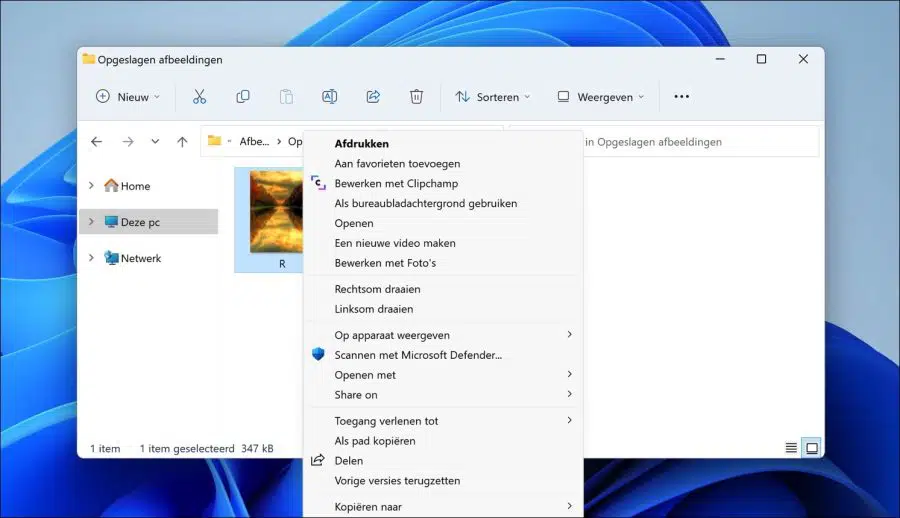Open the See more three-dots menu
Viewport: 900px width, 518px height.
[x=681, y=96]
